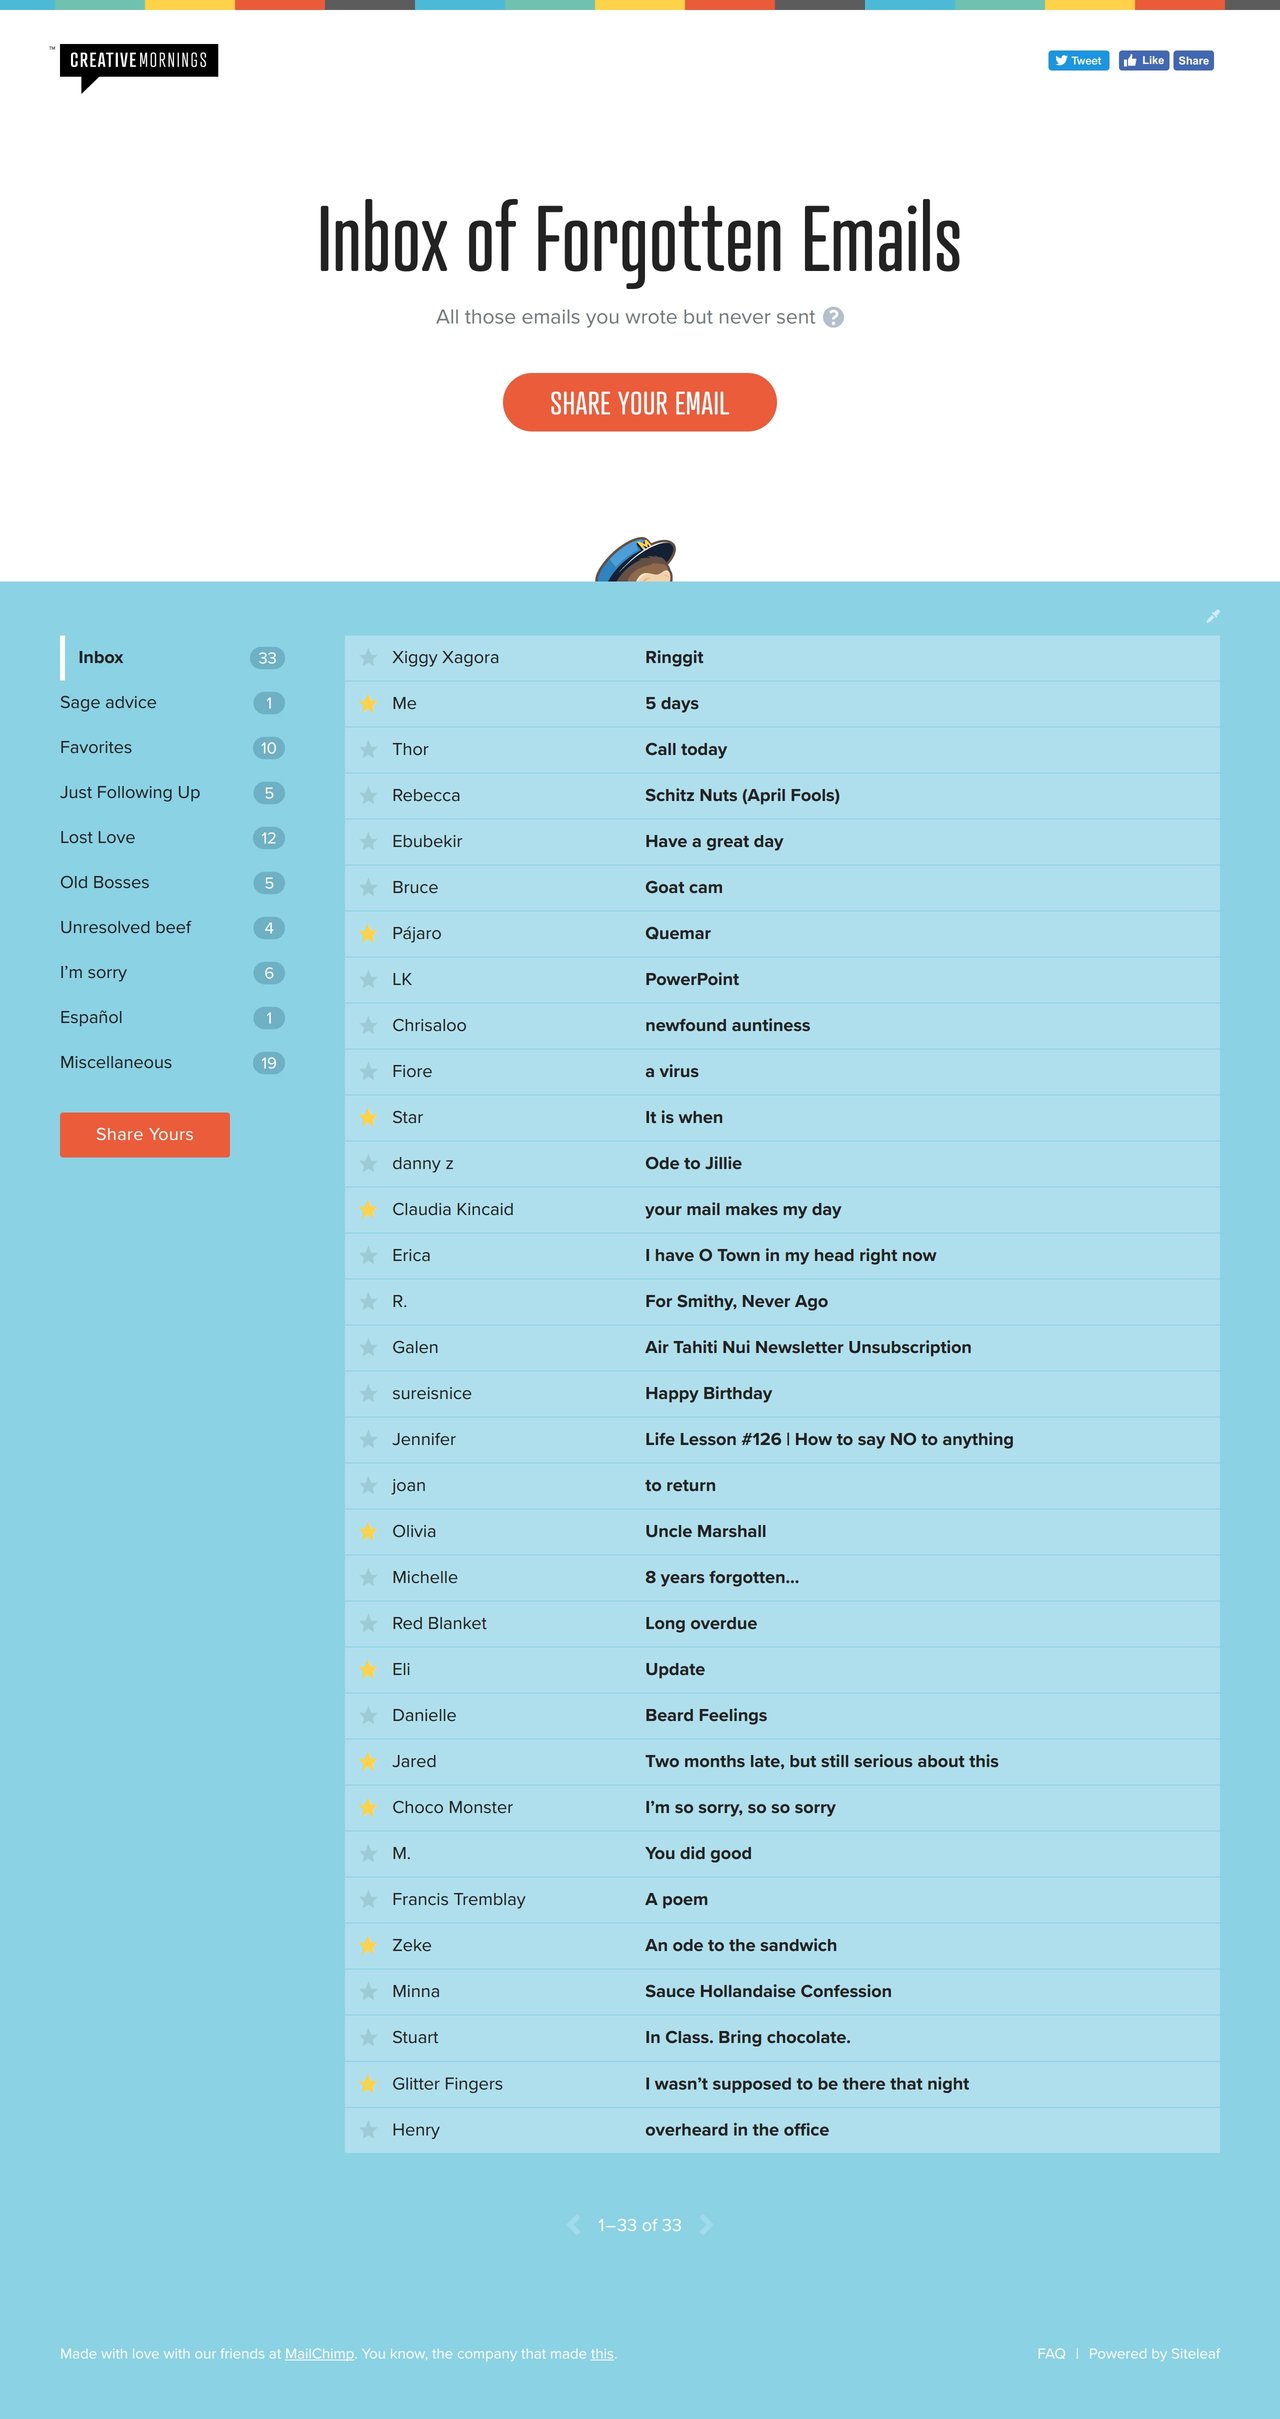Unstar the Eli Update email
This screenshot has width=1280, height=2419.
click(x=368, y=1670)
